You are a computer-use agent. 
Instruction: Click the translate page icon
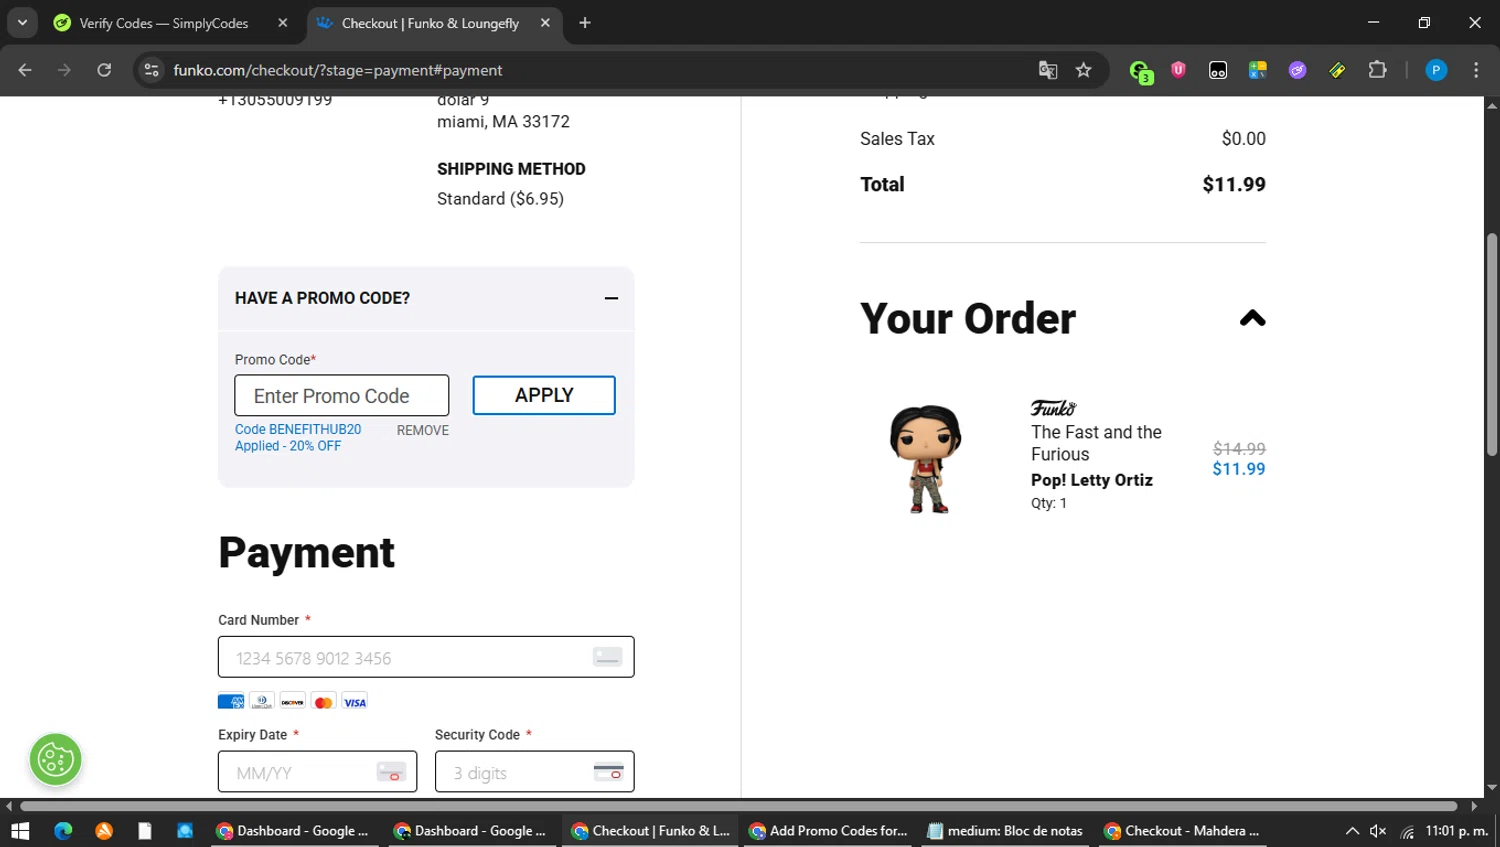[x=1048, y=70]
